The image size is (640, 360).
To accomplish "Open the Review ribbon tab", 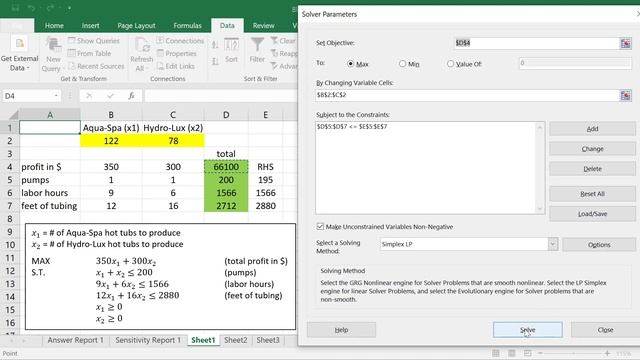I will tap(263, 25).
